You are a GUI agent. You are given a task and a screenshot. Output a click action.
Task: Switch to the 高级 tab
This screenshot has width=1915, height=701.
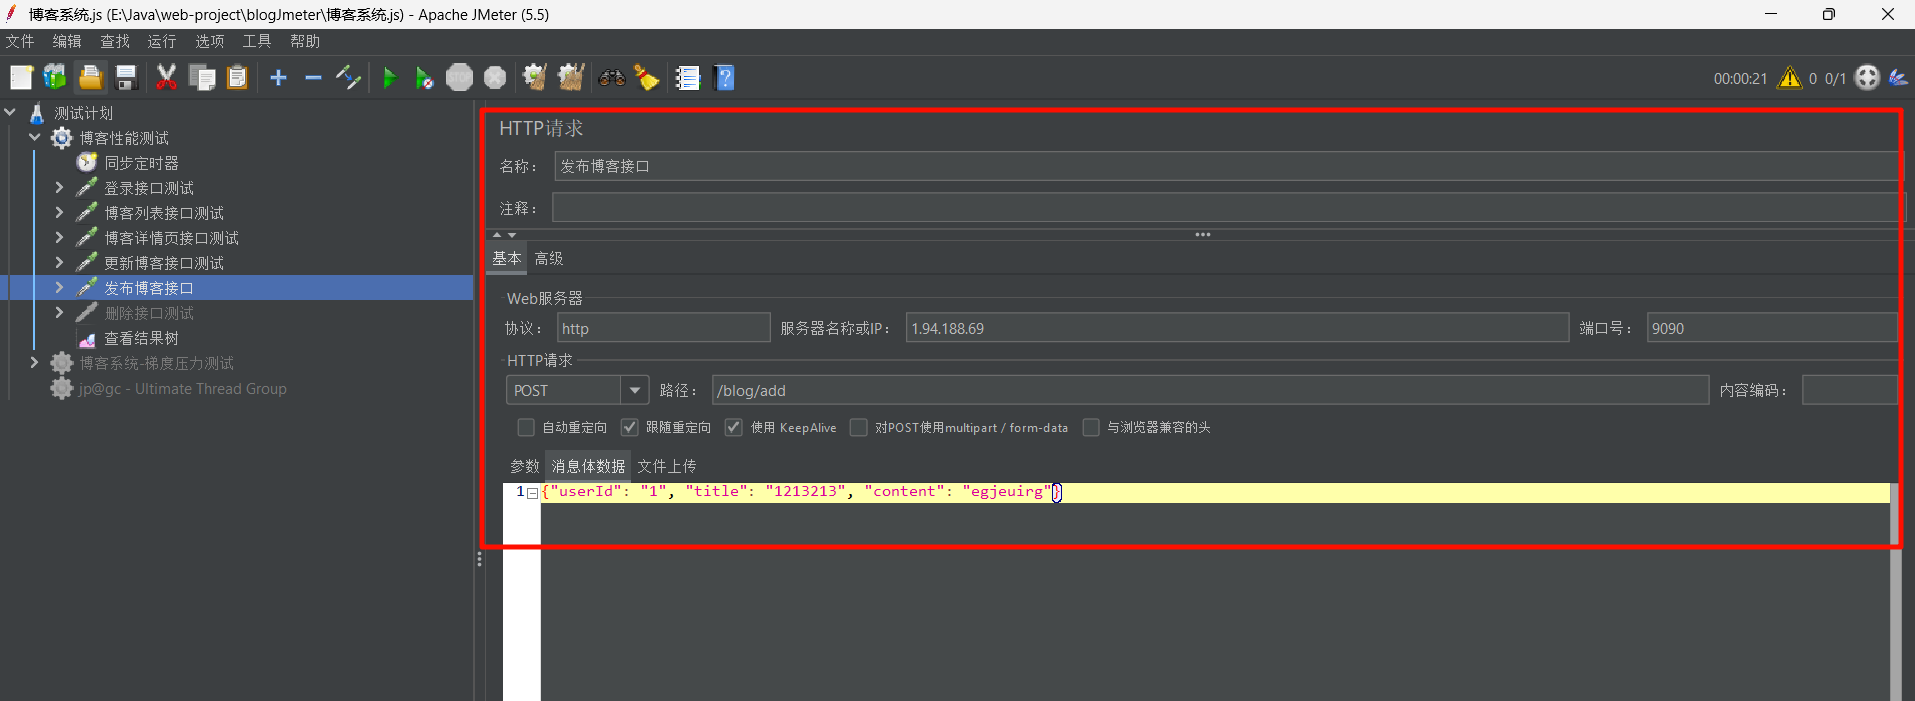click(x=549, y=258)
